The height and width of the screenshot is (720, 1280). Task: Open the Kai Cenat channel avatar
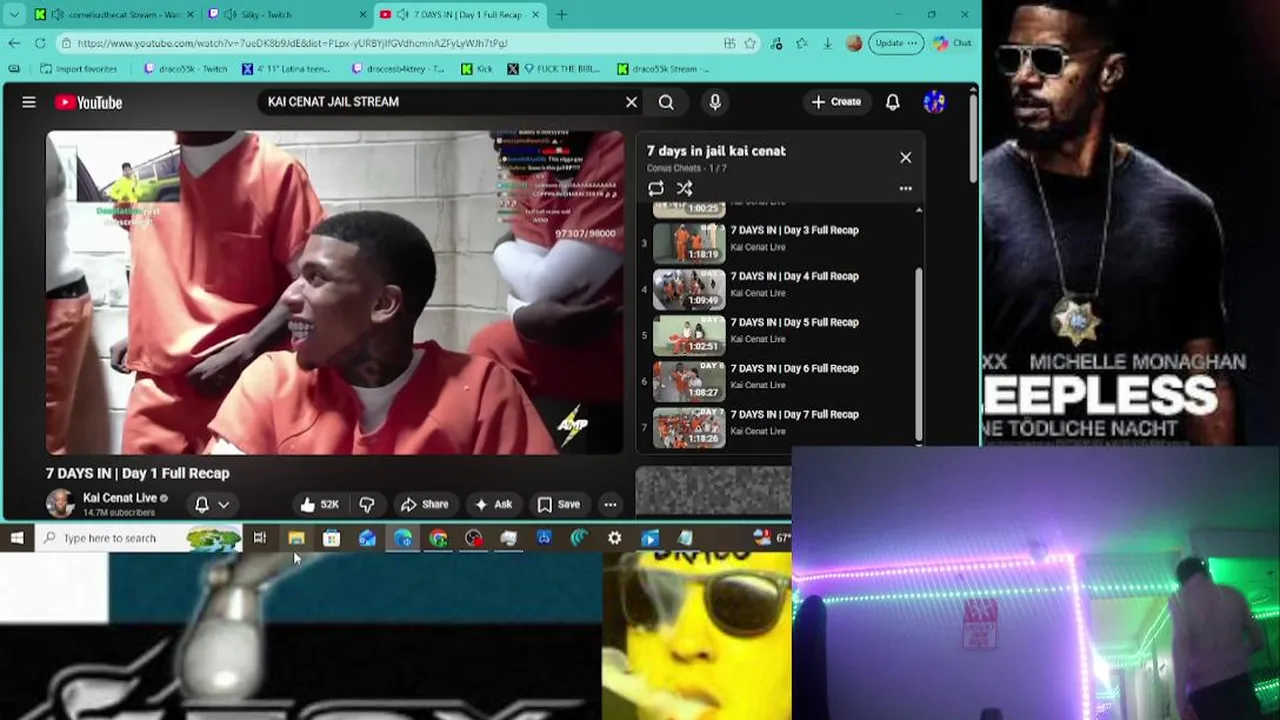[x=60, y=504]
